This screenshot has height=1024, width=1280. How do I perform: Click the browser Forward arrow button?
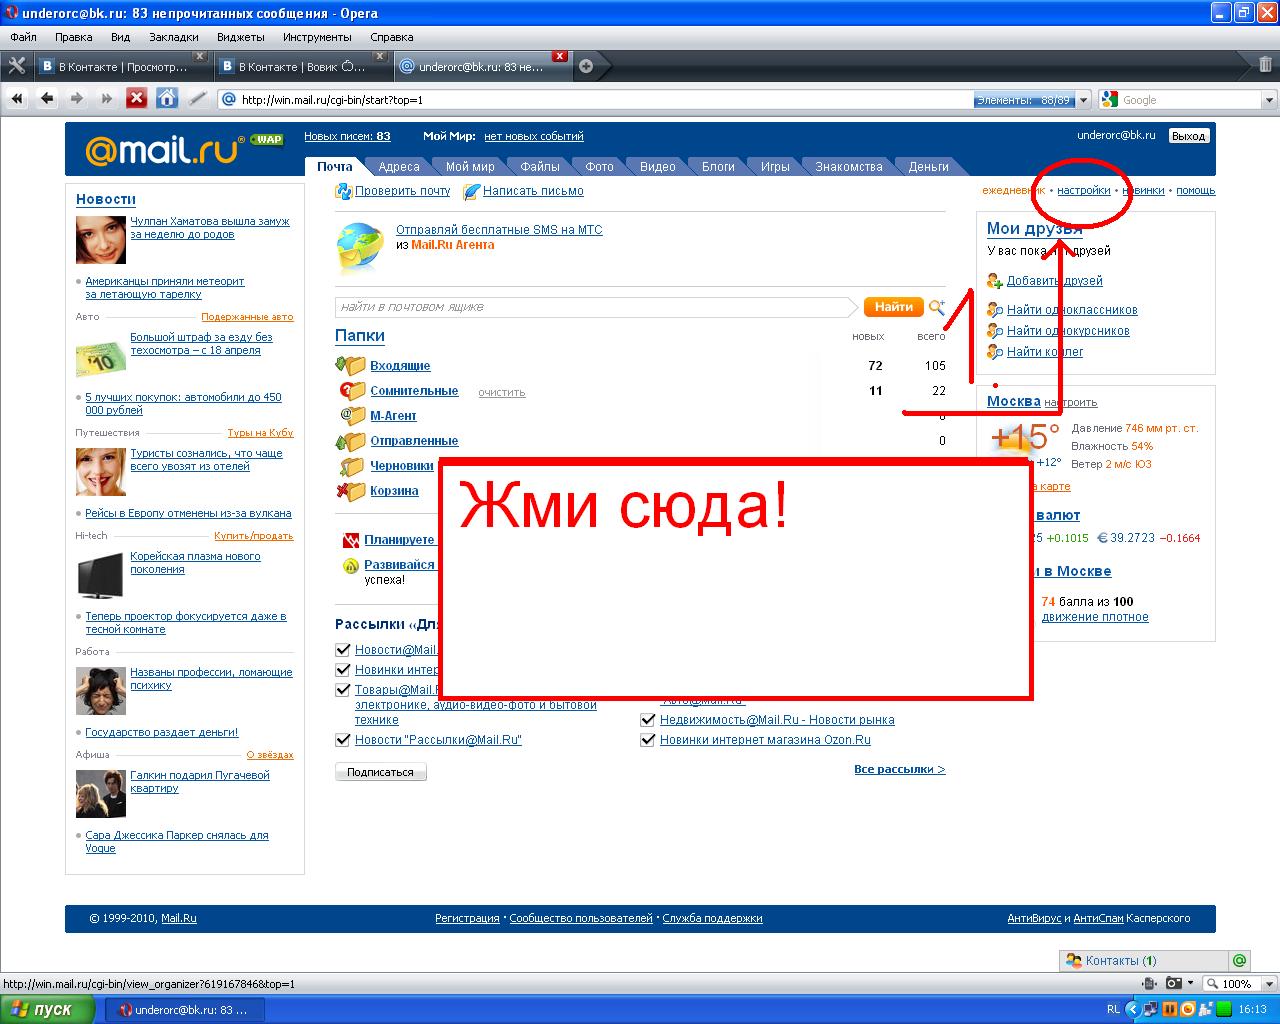(77, 98)
